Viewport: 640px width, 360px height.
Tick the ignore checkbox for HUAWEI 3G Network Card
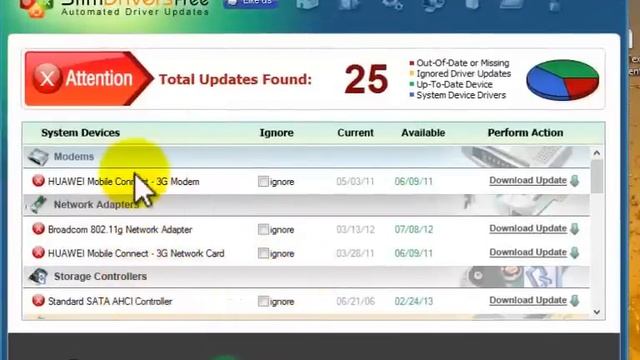(263, 253)
